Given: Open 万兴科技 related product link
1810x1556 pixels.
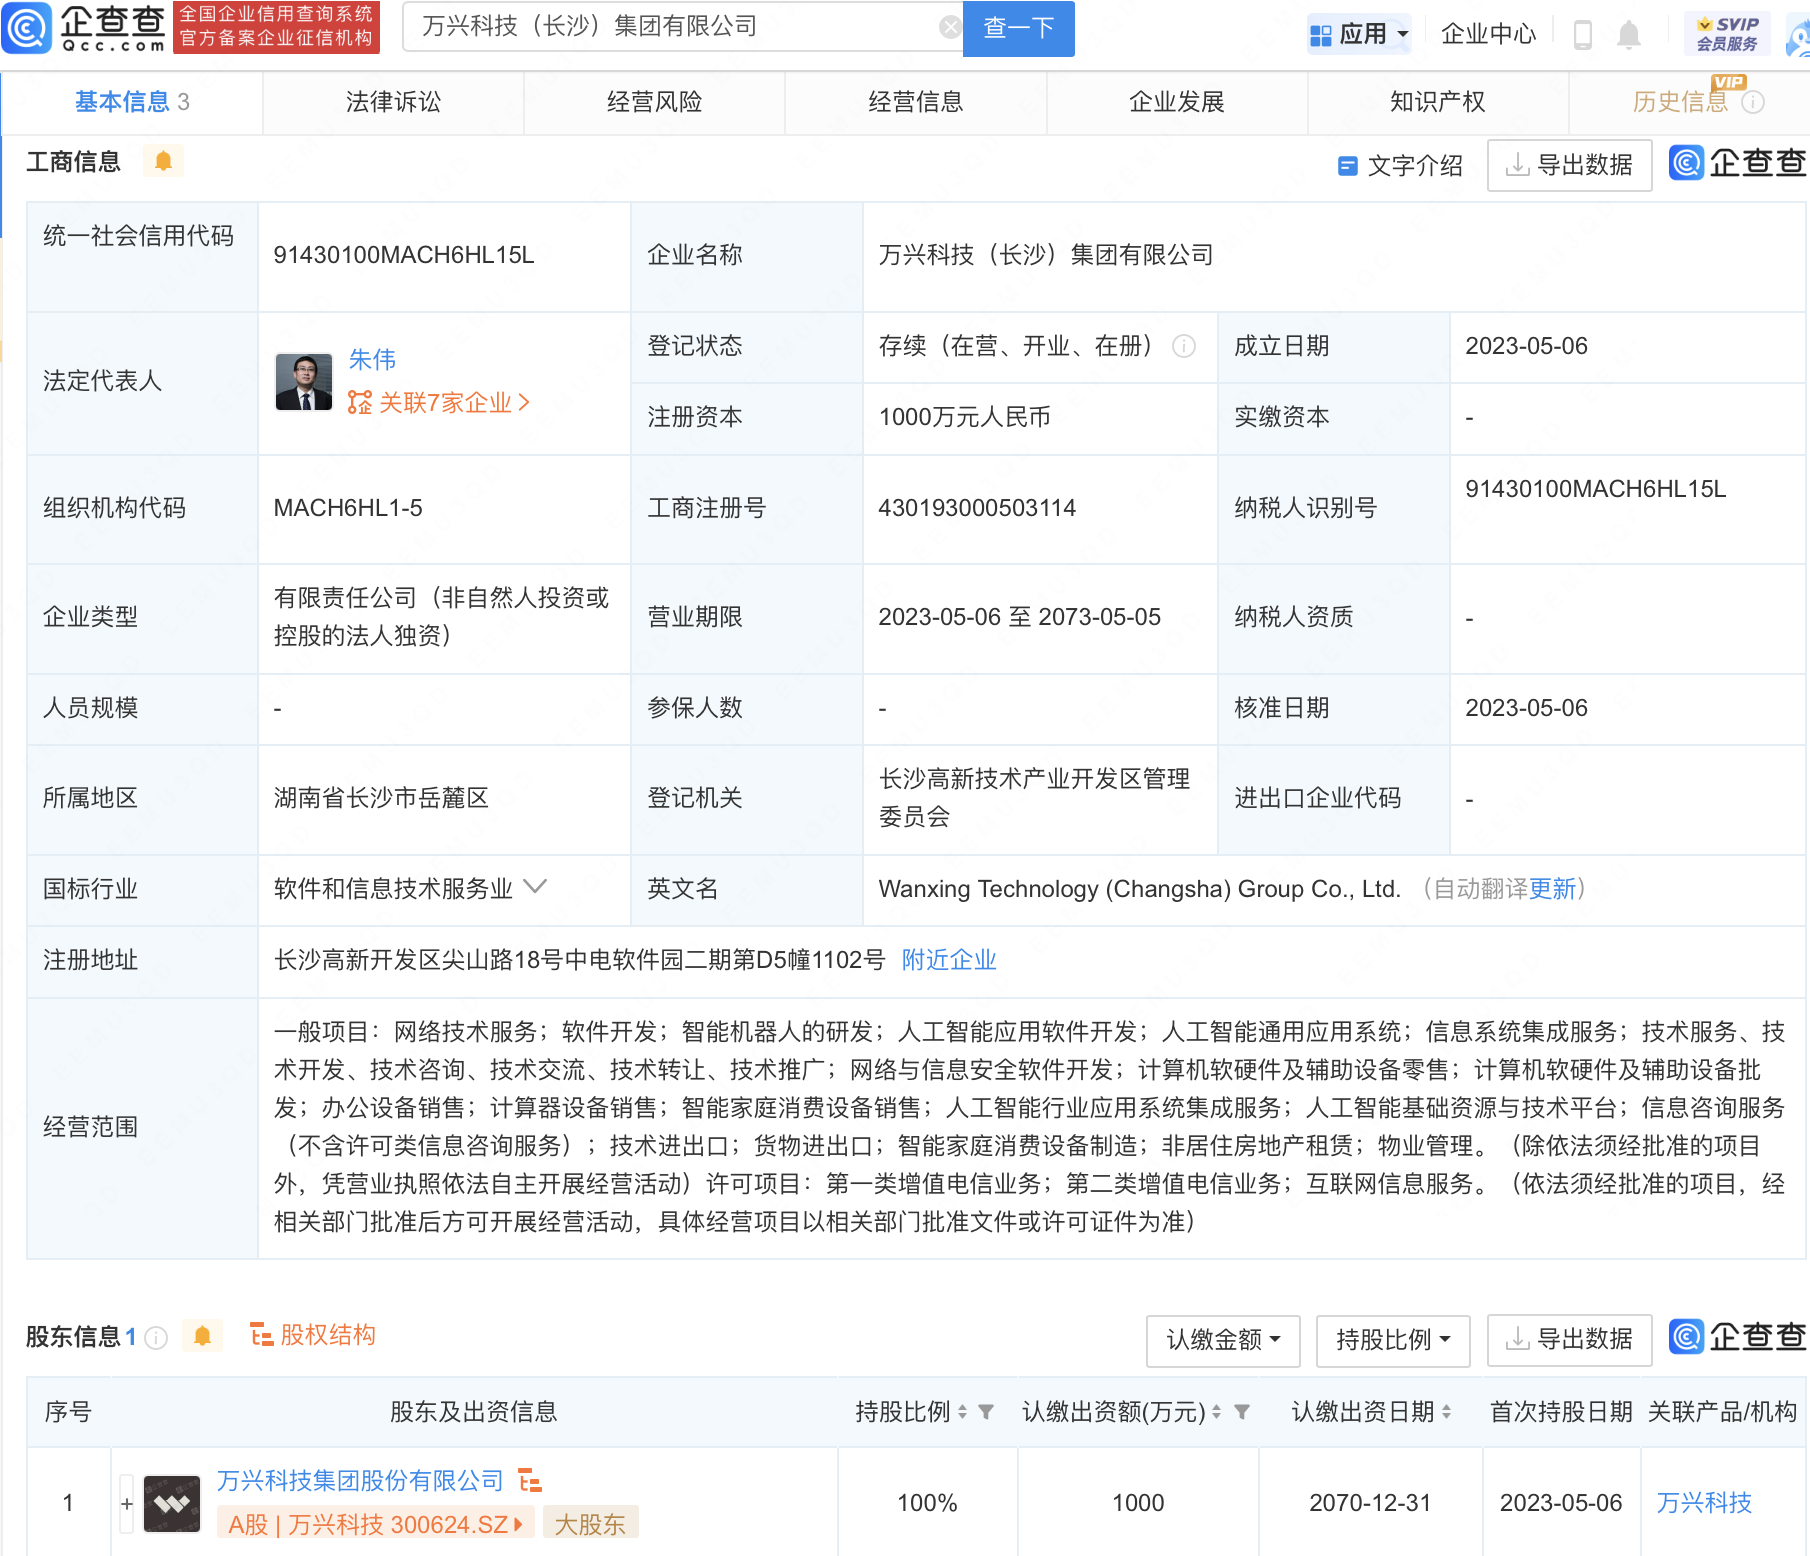Looking at the screenshot, I should 1704,1503.
